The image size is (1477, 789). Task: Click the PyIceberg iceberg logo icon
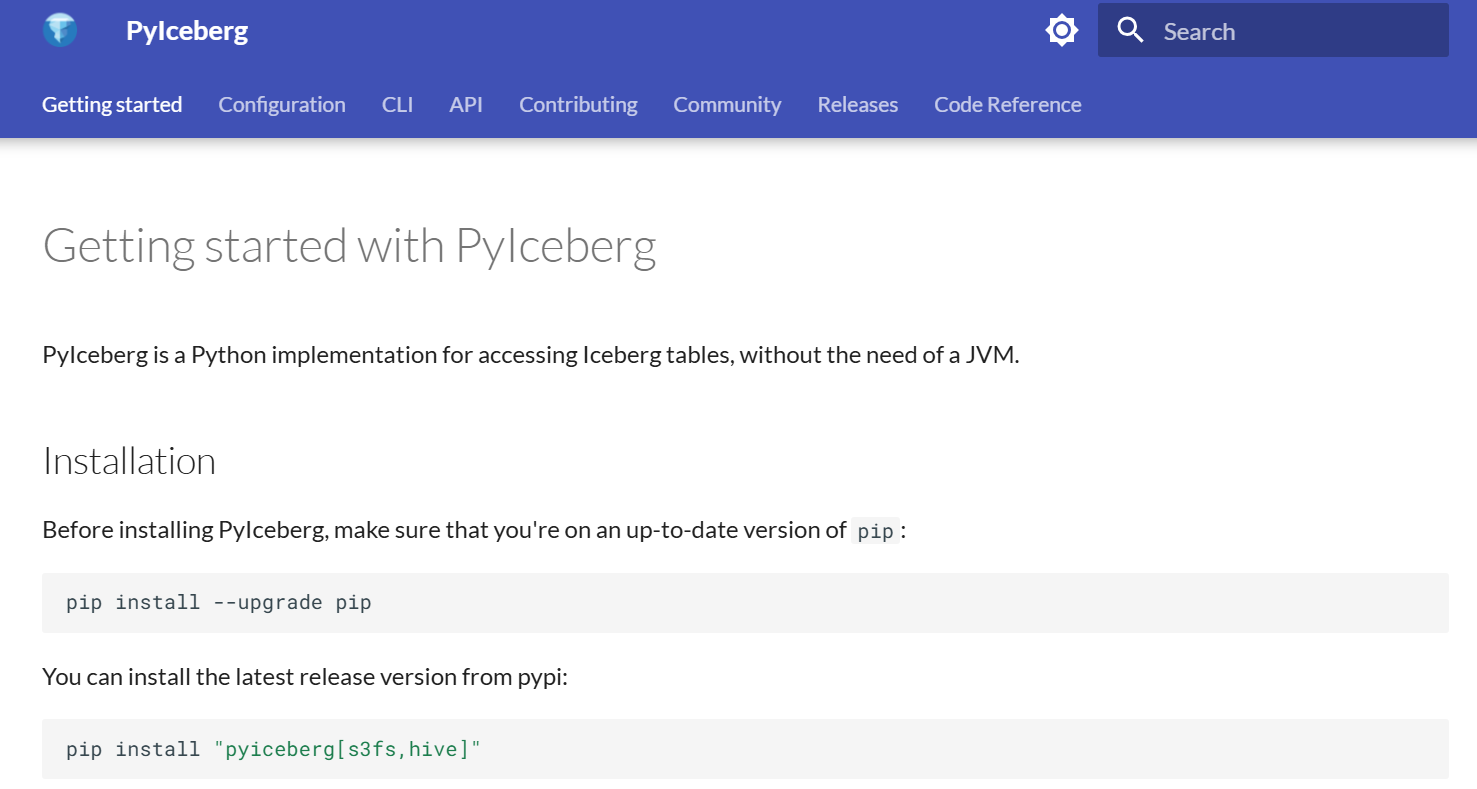(60, 30)
